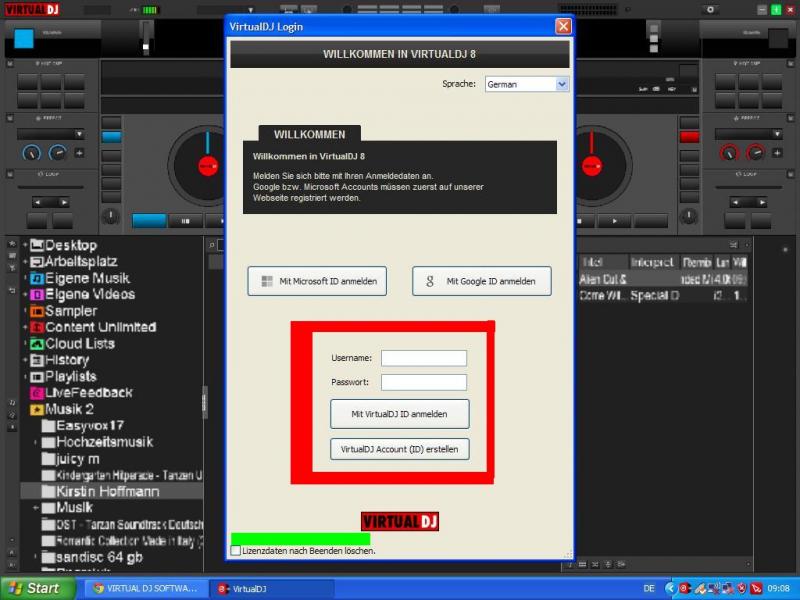This screenshot has height=600, width=800.
Task: Click 'Mit VirtualDJ ID anmelden' button
Action: pyautogui.click(x=399, y=414)
